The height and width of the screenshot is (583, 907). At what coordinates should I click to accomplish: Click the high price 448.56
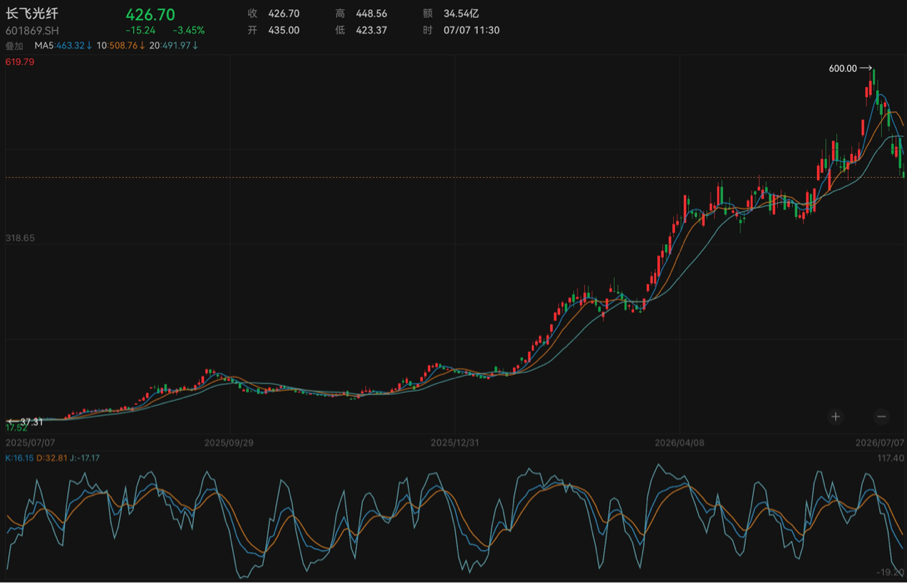(371, 13)
